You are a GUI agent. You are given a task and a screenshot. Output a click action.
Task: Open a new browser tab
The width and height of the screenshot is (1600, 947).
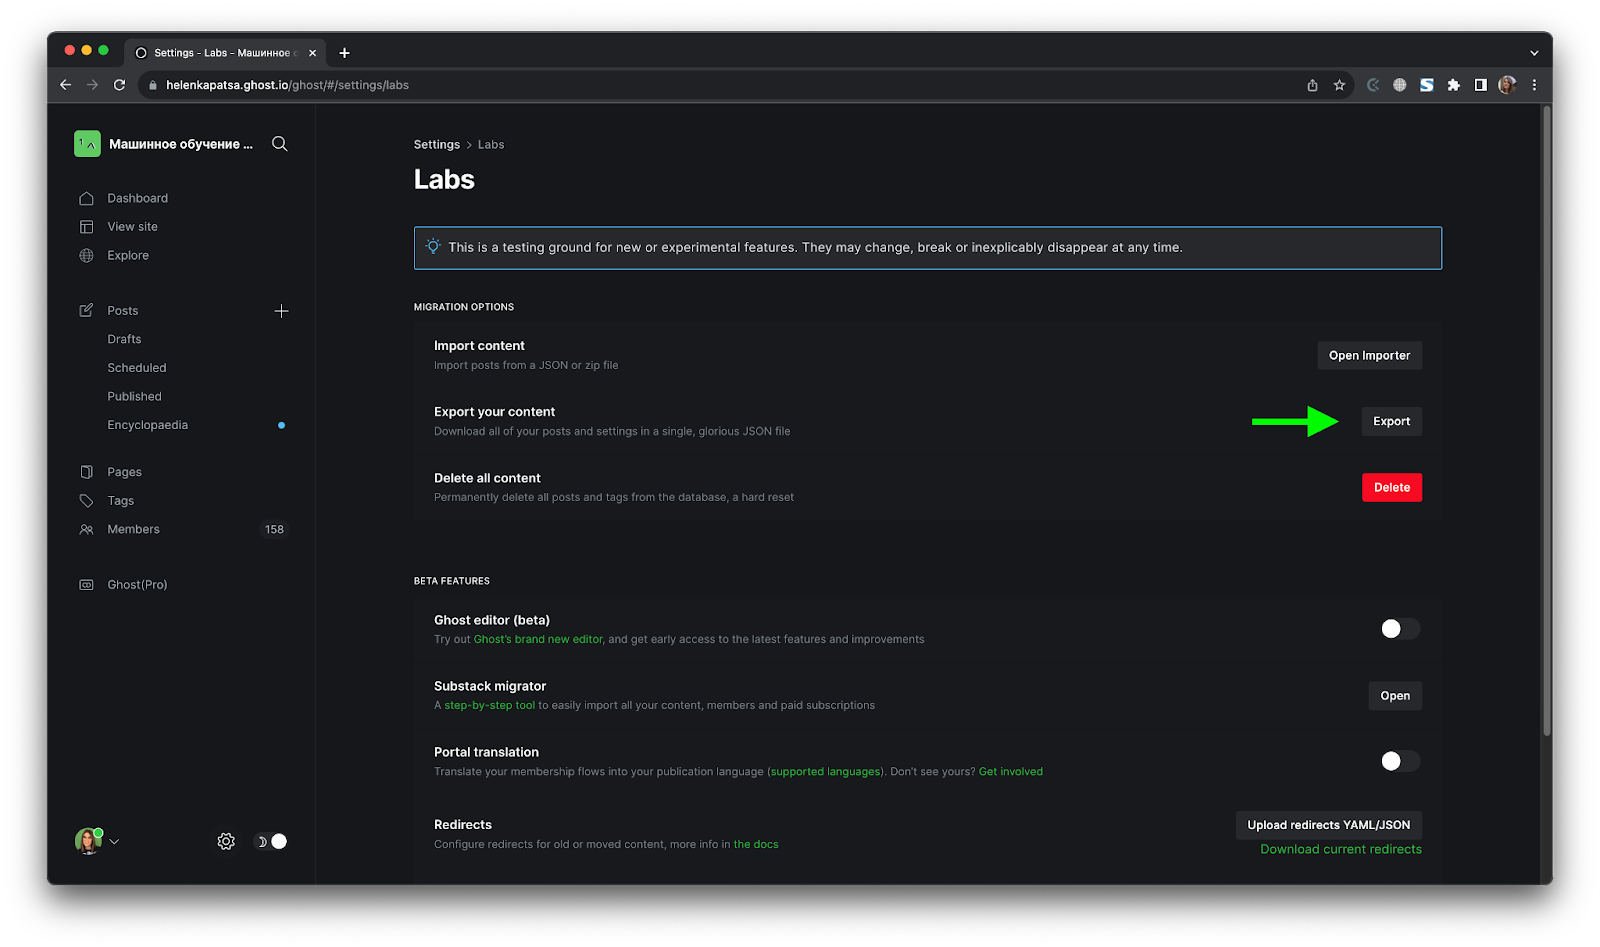[345, 53]
